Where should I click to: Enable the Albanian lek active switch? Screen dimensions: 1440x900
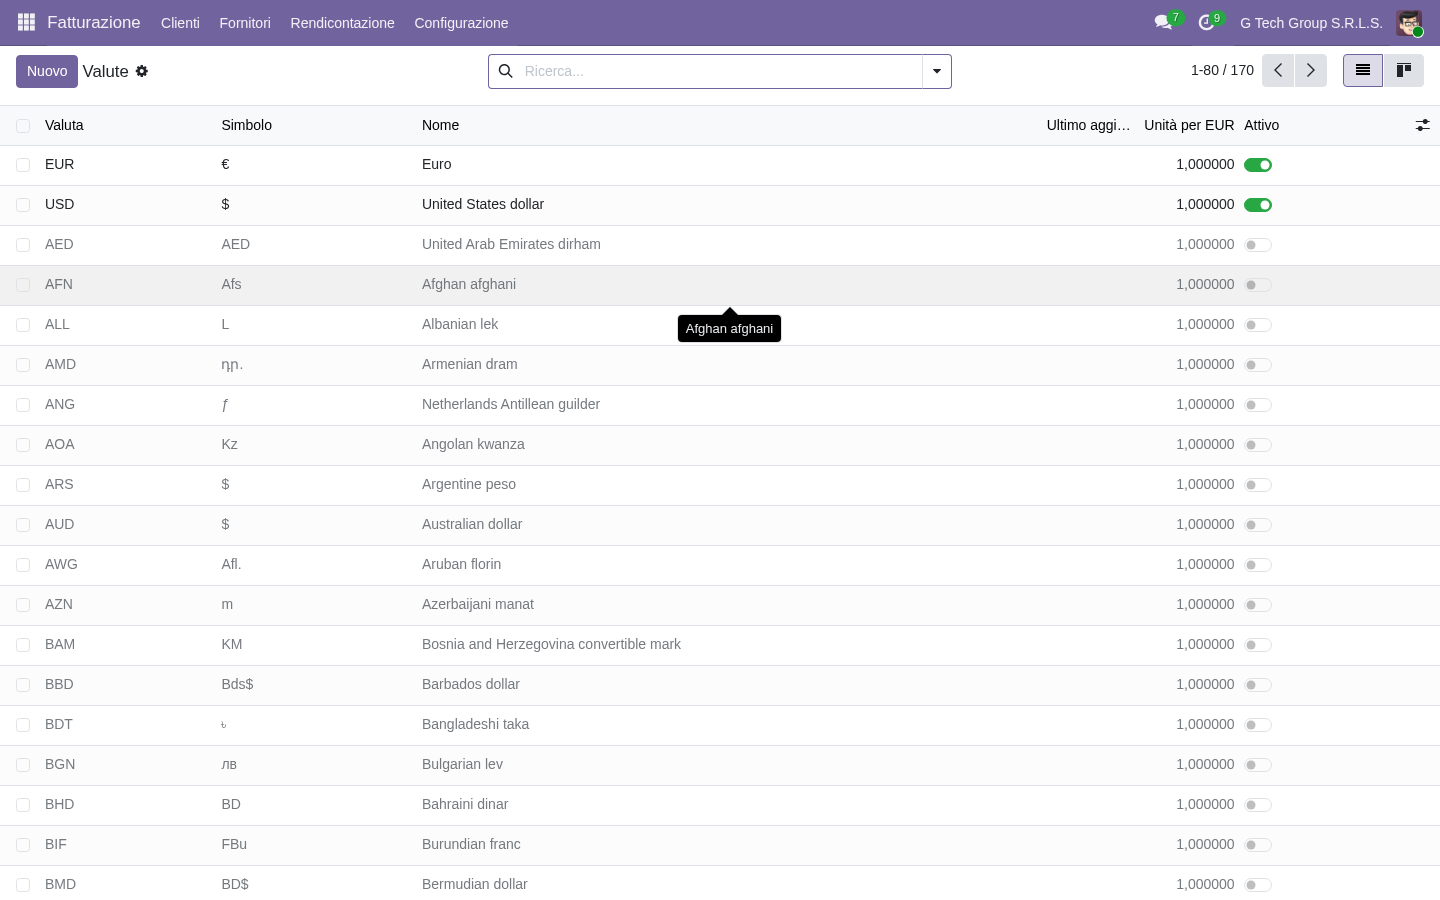click(1258, 325)
